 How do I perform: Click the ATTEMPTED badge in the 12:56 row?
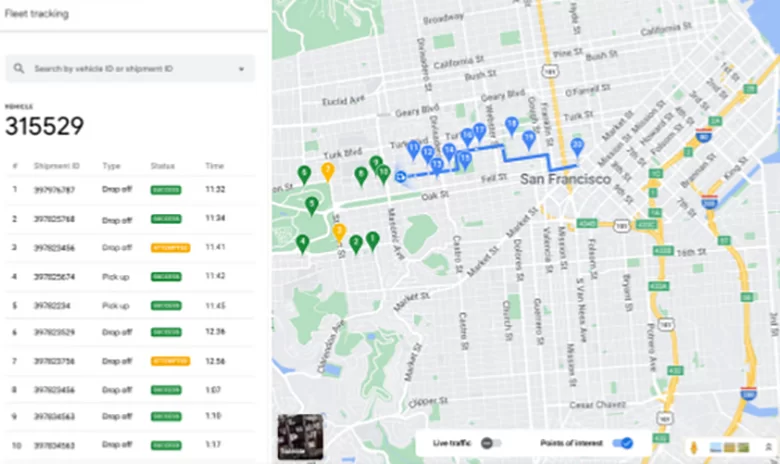coord(170,361)
